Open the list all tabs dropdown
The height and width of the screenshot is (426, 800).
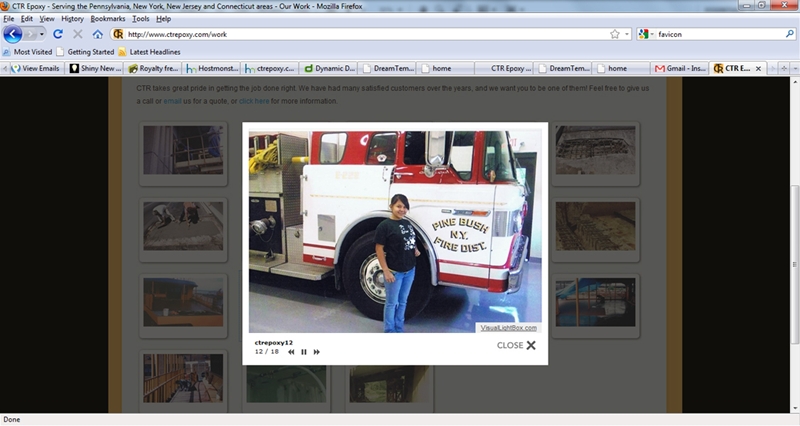coord(795,68)
